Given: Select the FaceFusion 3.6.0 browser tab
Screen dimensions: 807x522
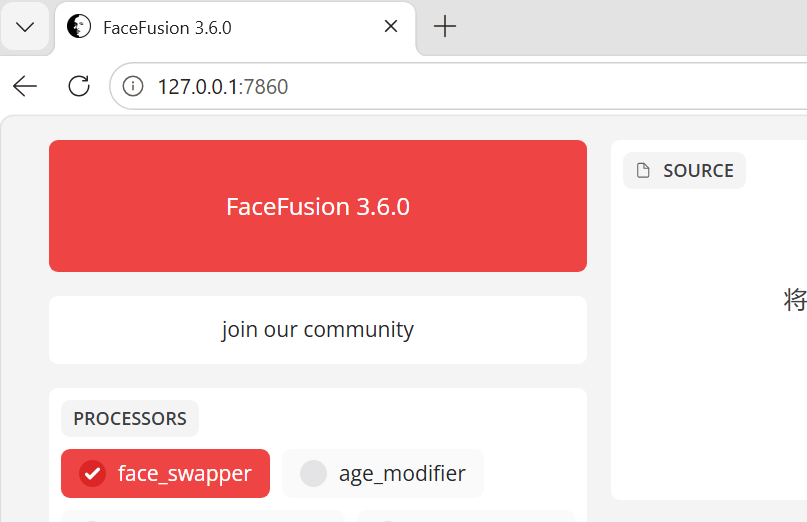Looking at the screenshot, I should click(235, 27).
